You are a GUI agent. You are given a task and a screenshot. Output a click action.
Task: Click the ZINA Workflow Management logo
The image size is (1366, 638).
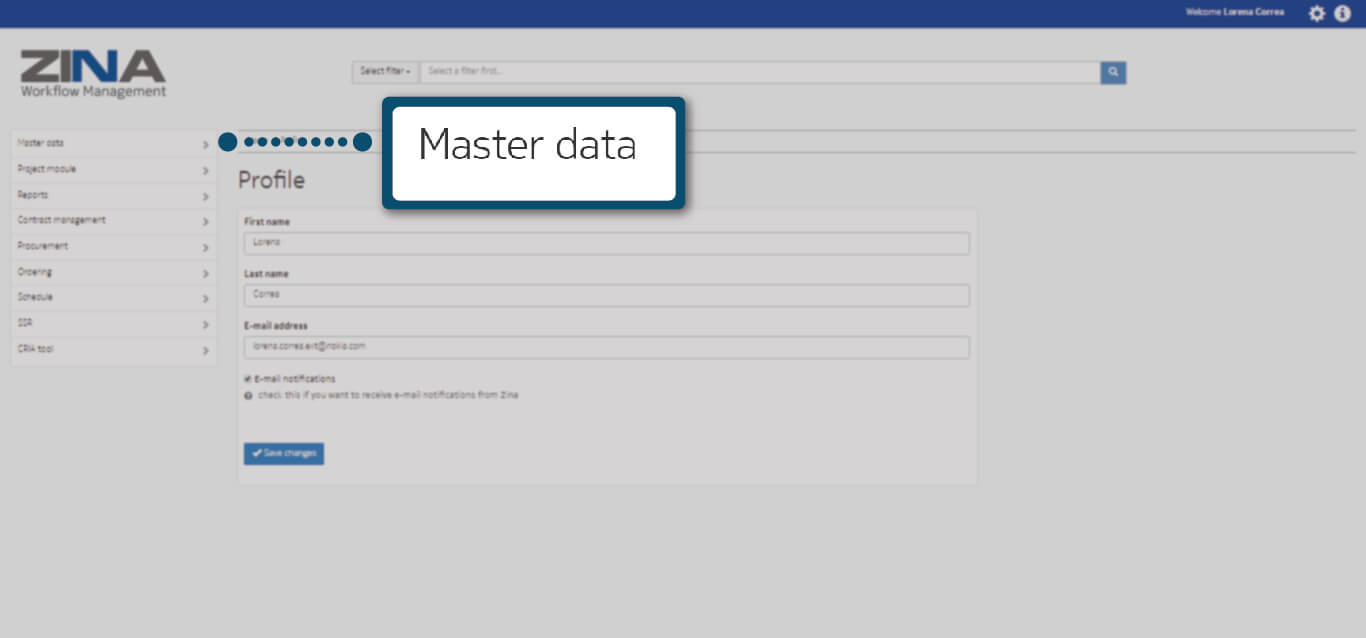click(93, 74)
